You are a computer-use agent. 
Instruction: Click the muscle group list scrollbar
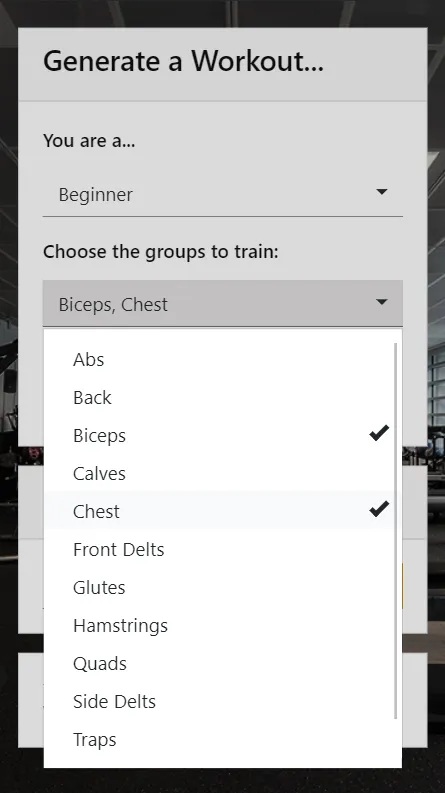[x=395, y=531]
